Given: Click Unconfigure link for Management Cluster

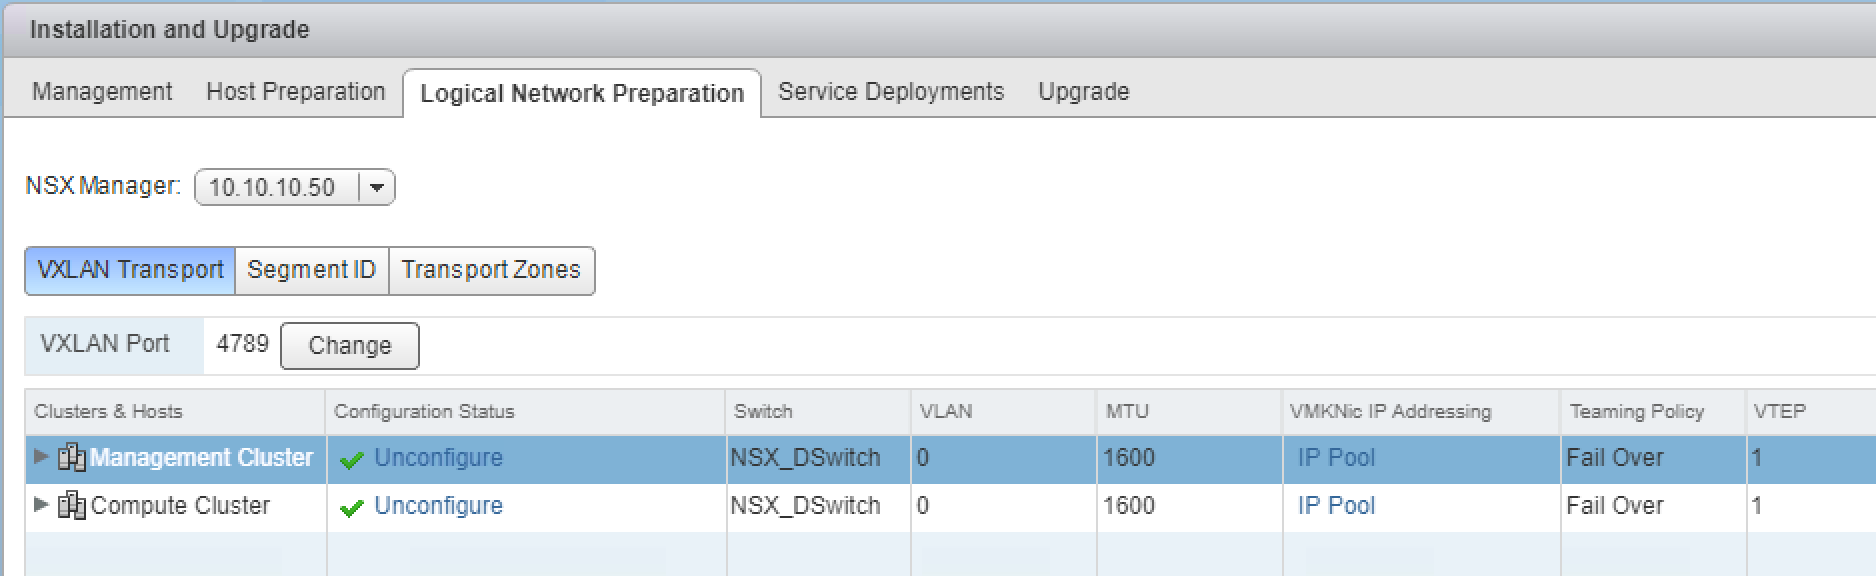Looking at the screenshot, I should (438, 458).
